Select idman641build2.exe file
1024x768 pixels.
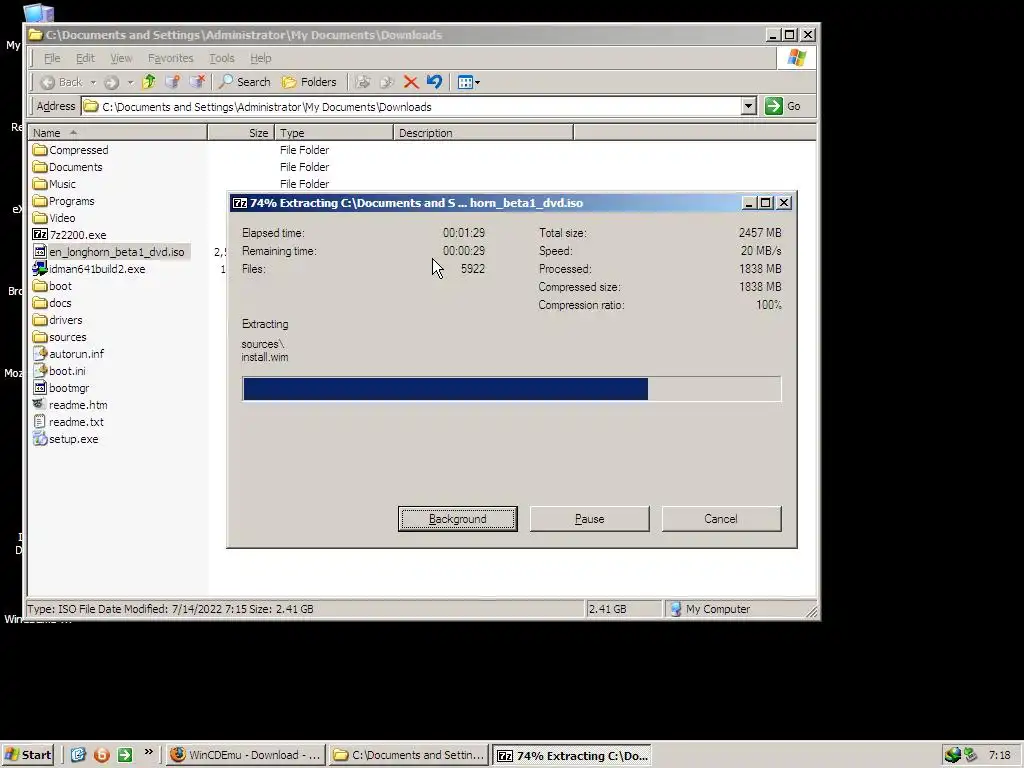(x=89, y=269)
